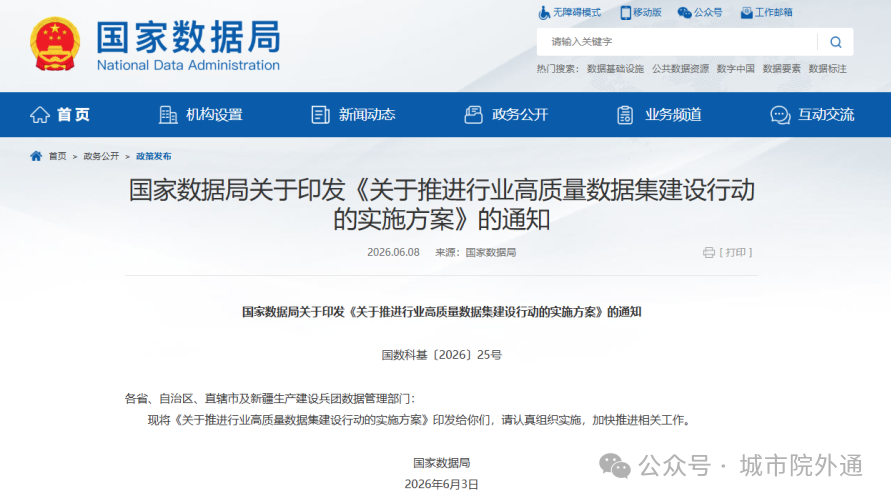The width and height of the screenshot is (891, 501).
Task: Open the 首页 navigation tab
Action: pyautogui.click(x=73, y=115)
